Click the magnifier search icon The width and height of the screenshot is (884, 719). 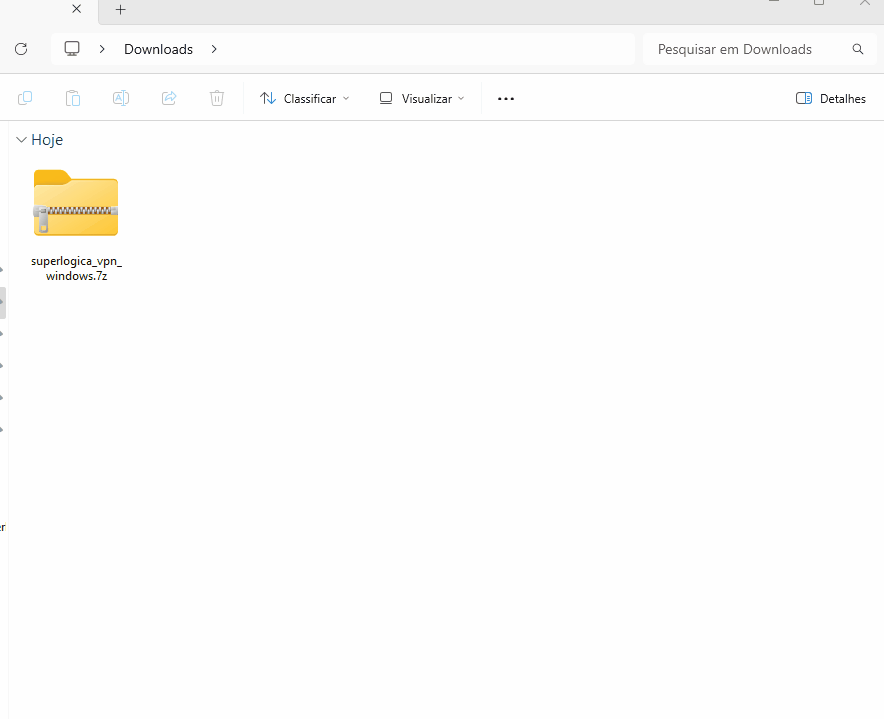(857, 49)
